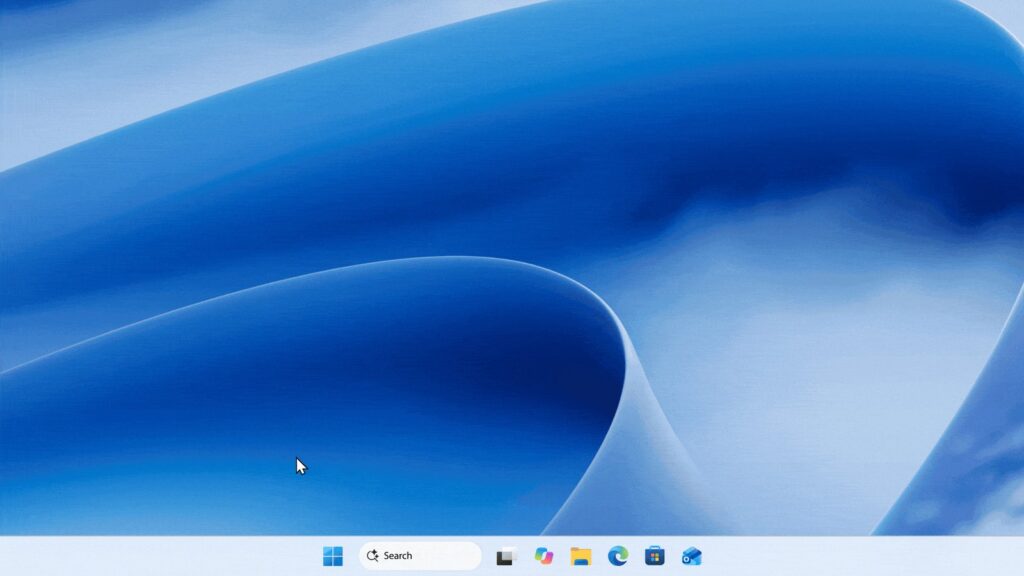The height and width of the screenshot is (576, 1024).
Task: Open File Explorer from the taskbar
Action: coord(581,556)
